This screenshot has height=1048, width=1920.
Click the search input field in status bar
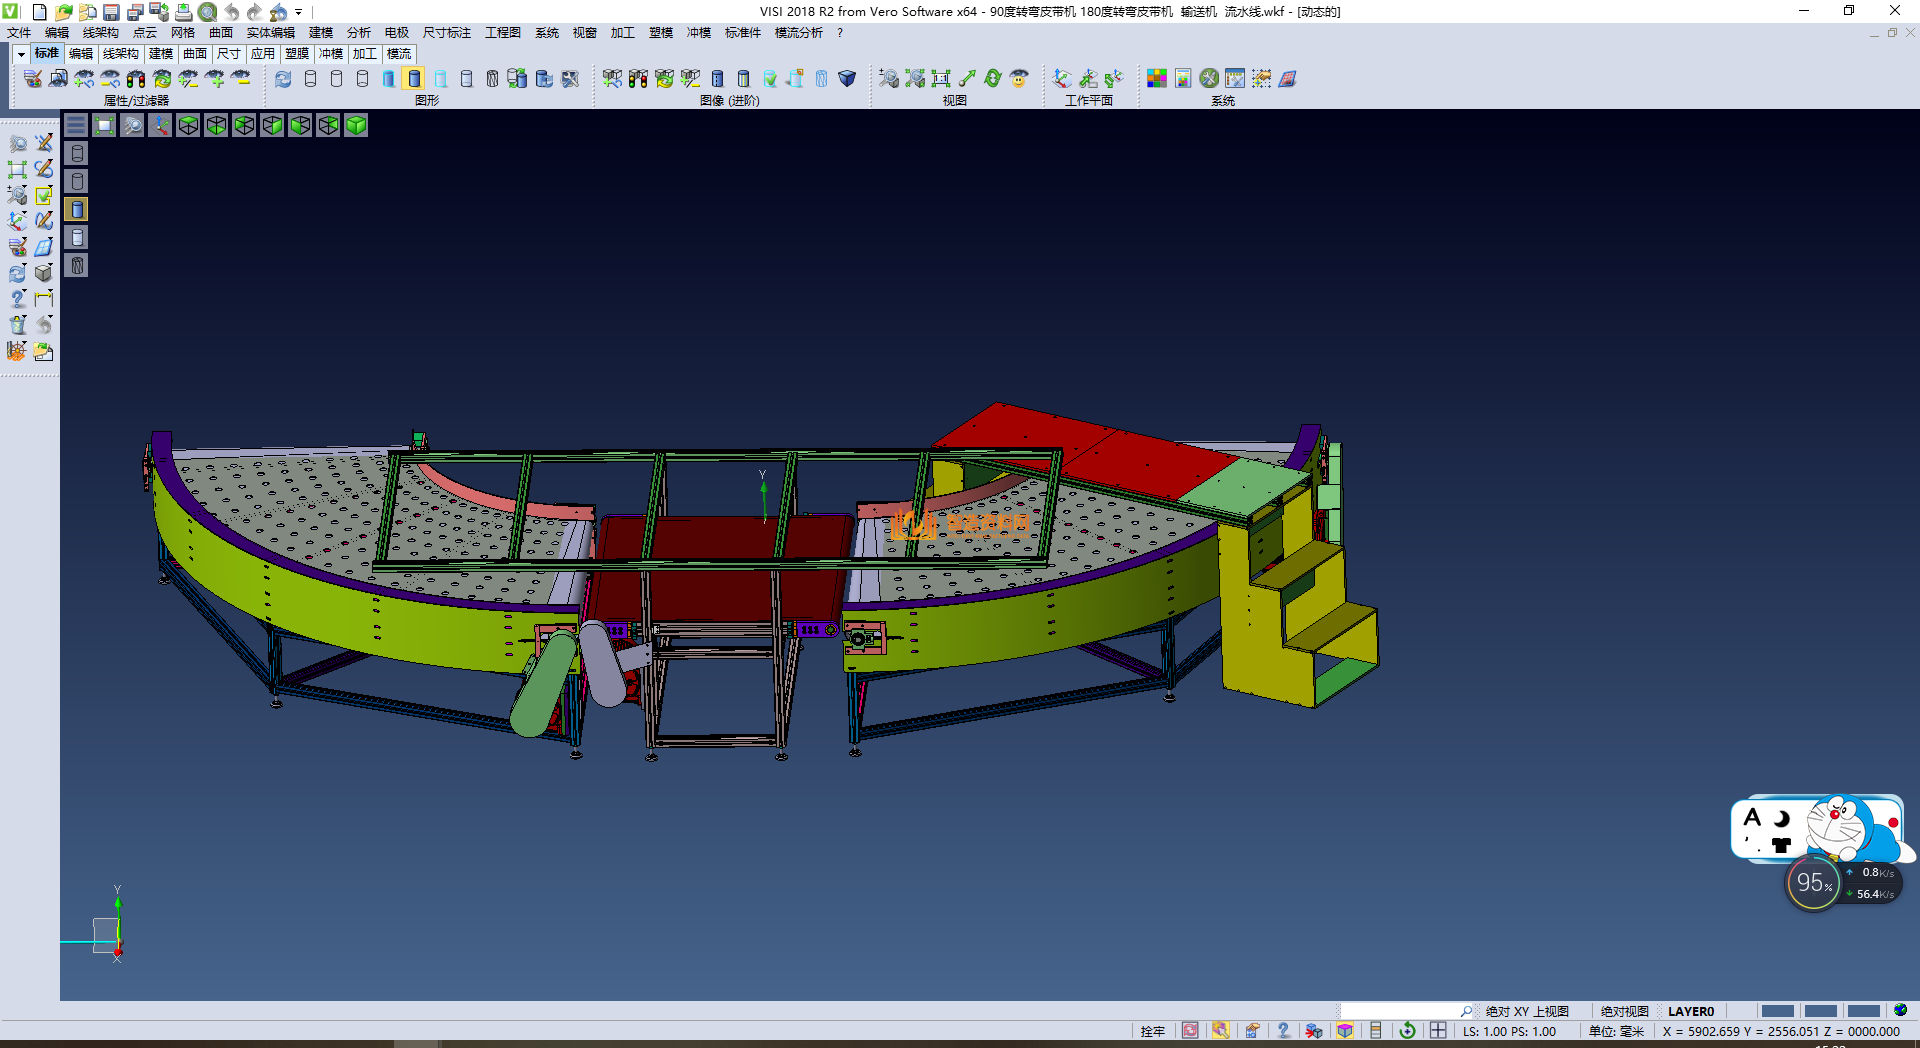(x=1400, y=1011)
